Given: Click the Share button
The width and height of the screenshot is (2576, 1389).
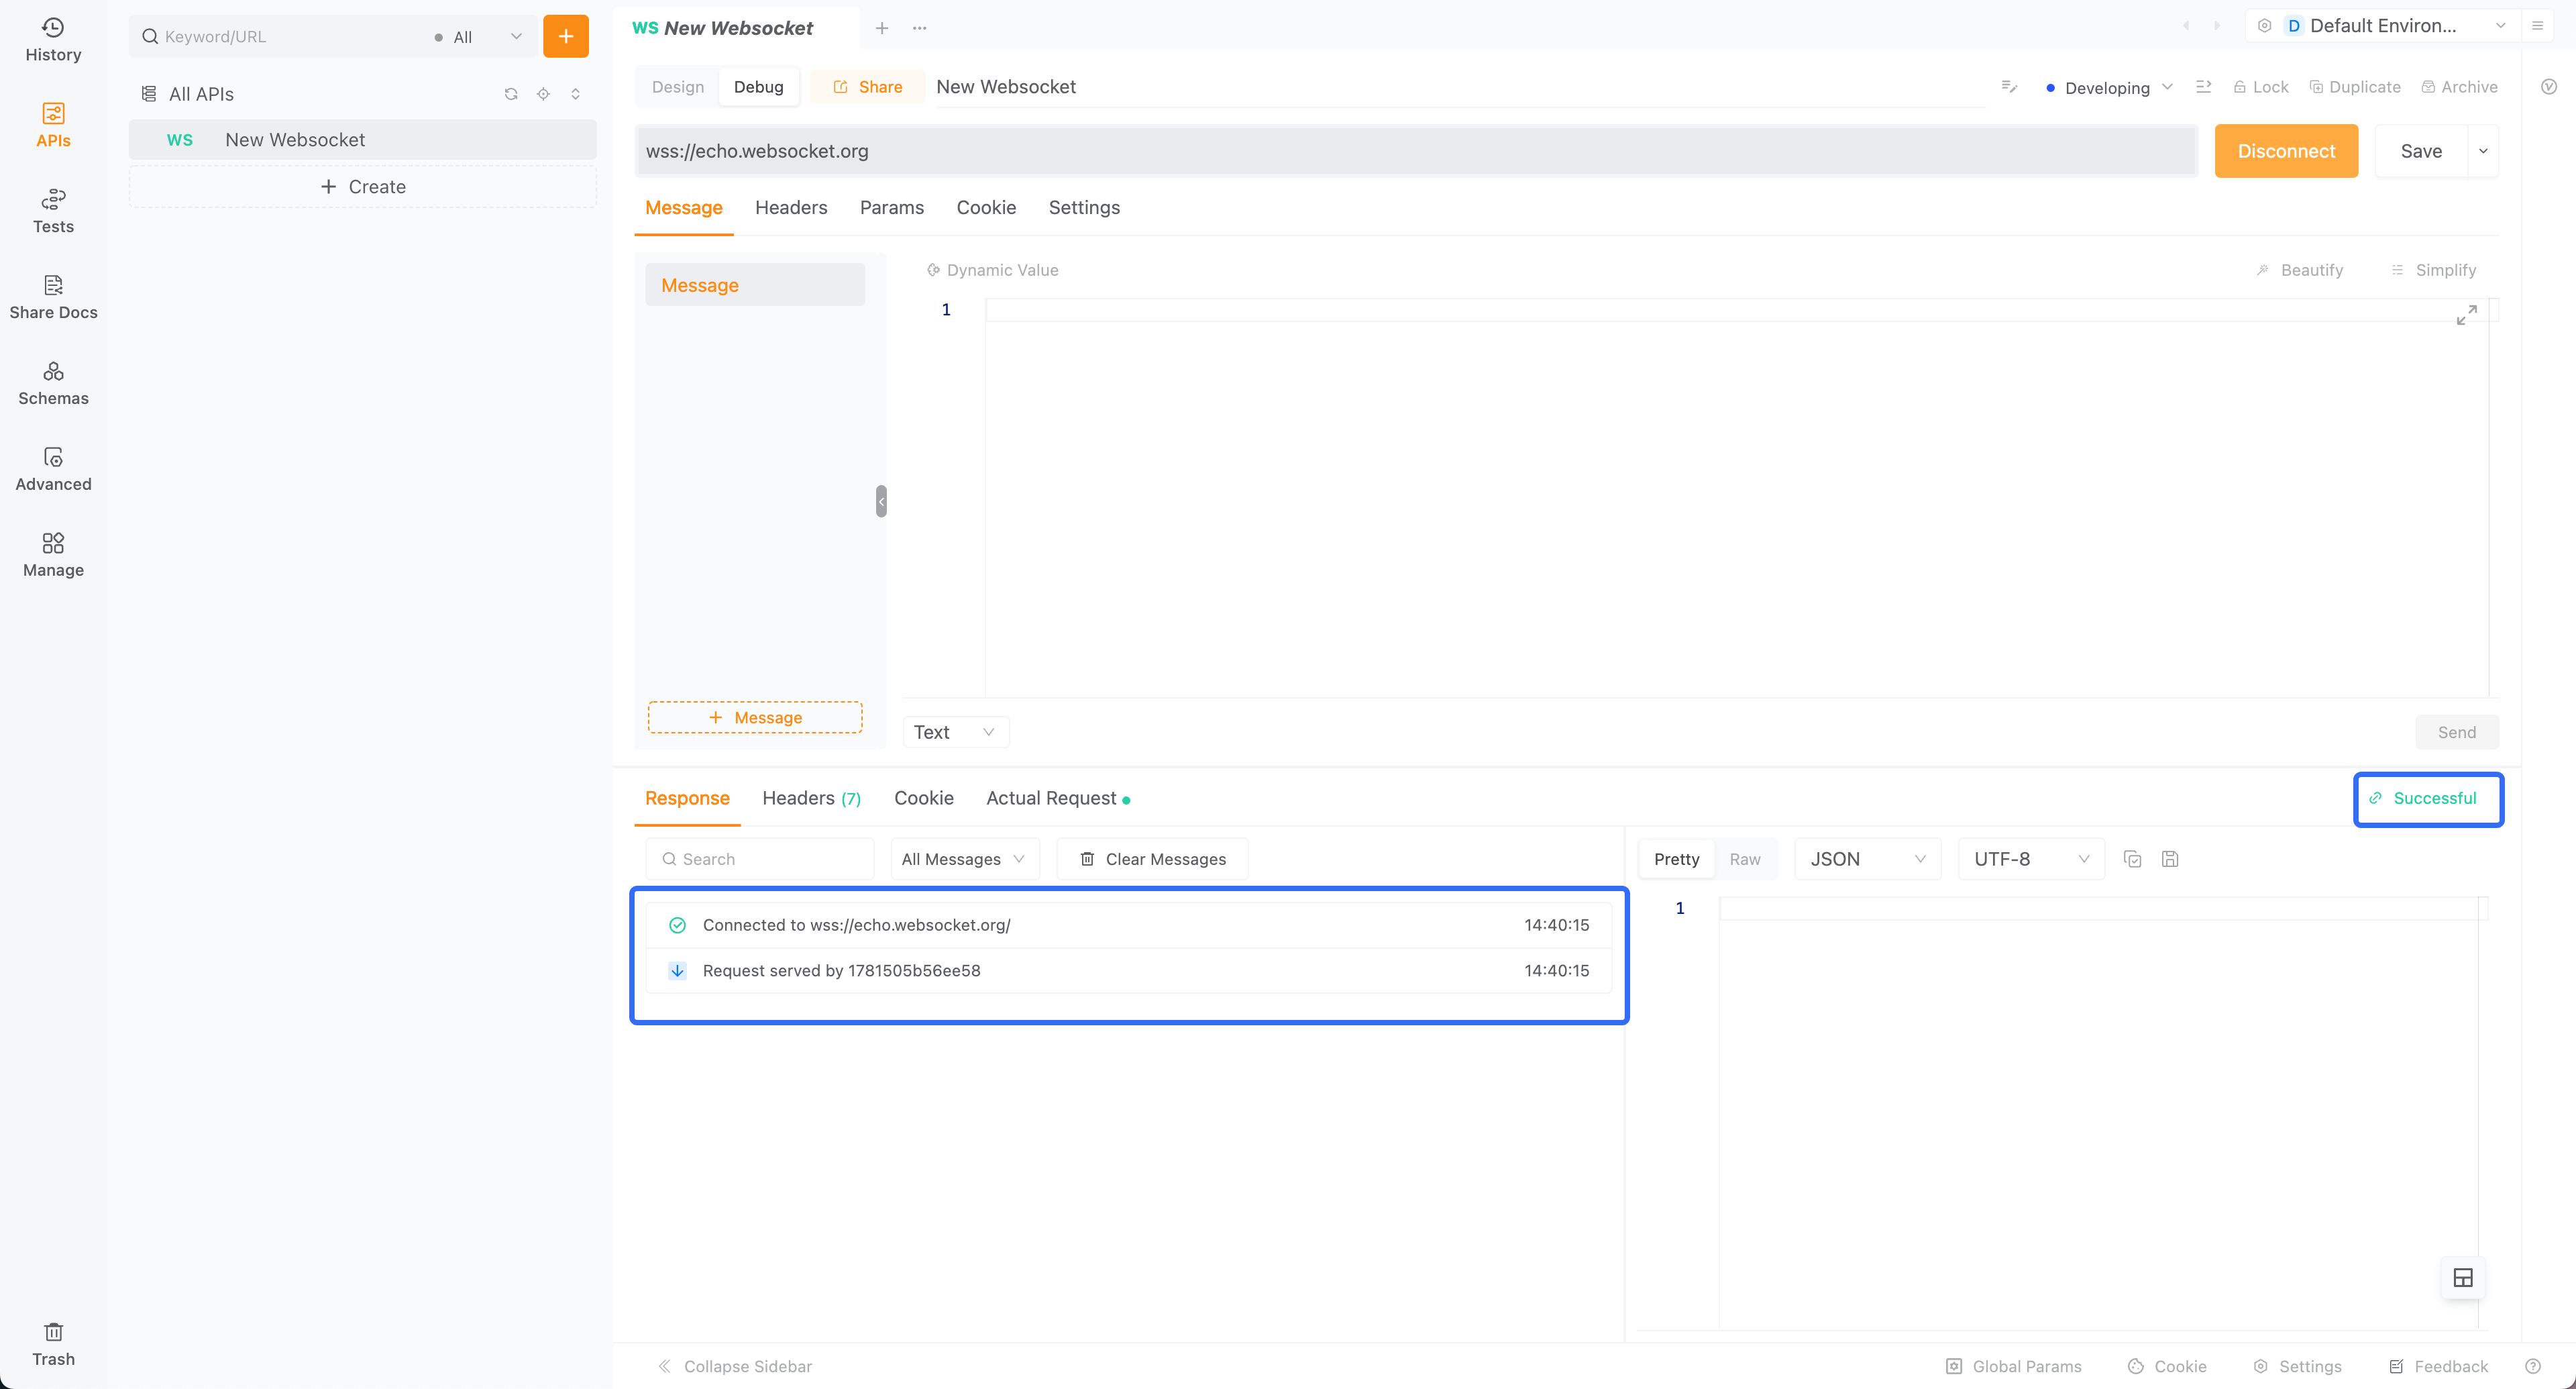Looking at the screenshot, I should click(867, 87).
